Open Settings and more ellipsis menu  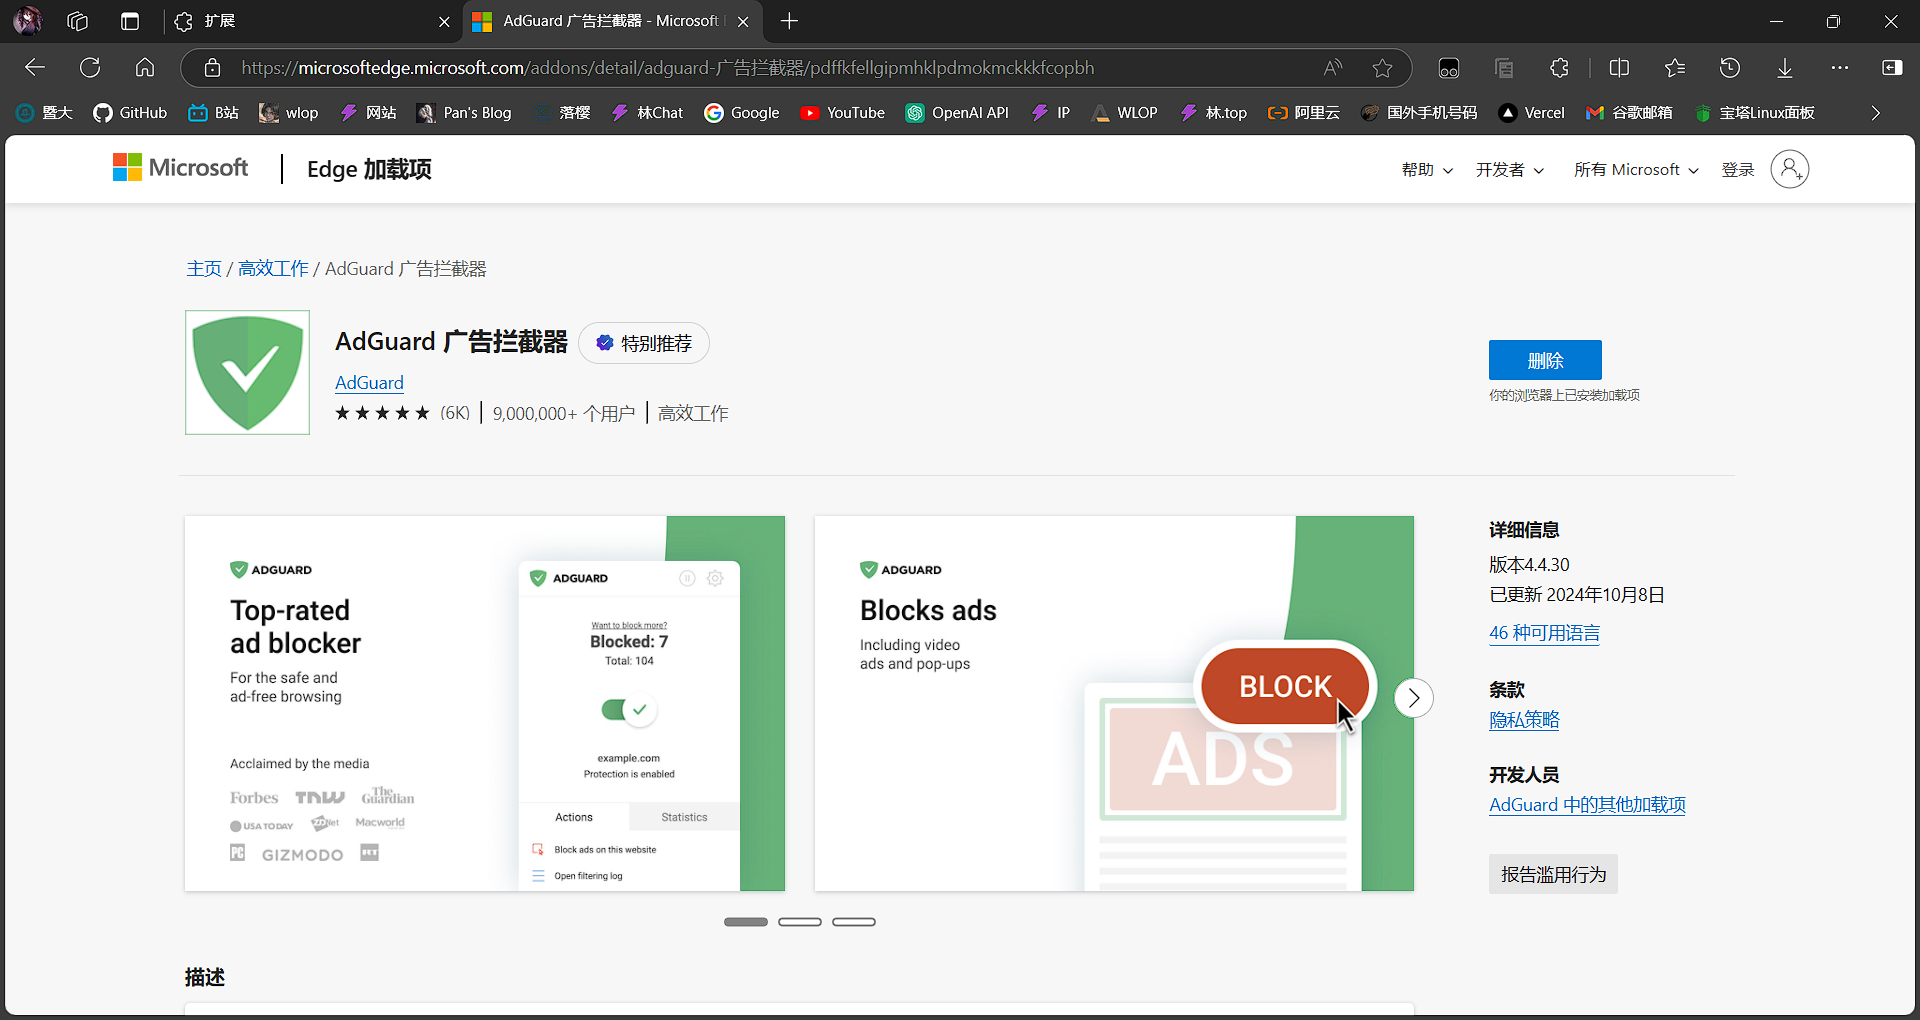point(1840,68)
